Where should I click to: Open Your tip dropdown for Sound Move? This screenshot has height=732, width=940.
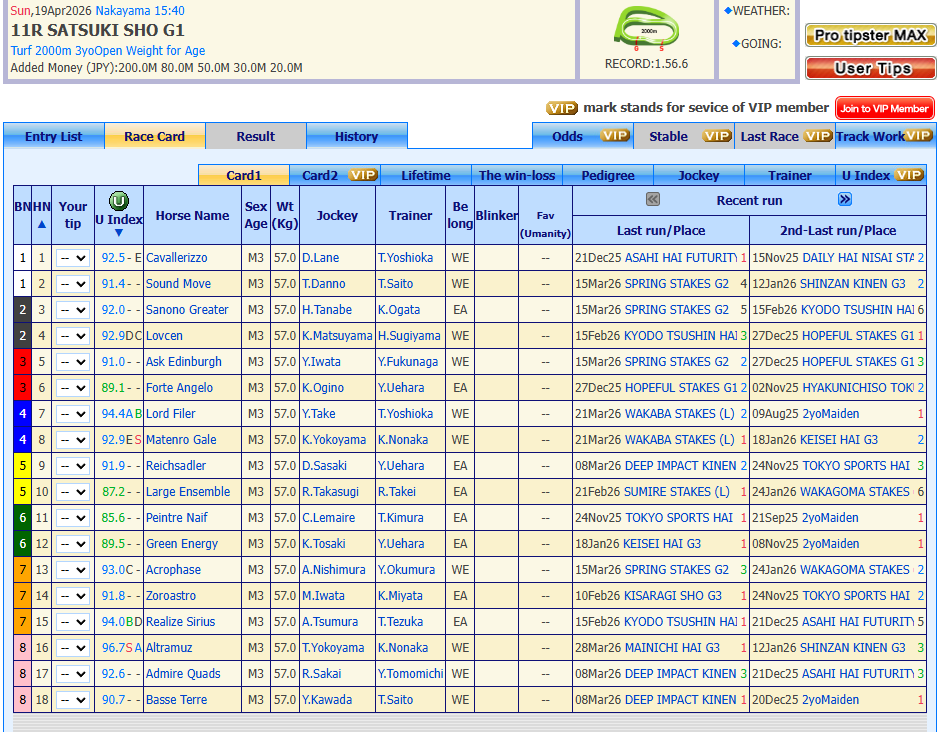click(x=73, y=284)
